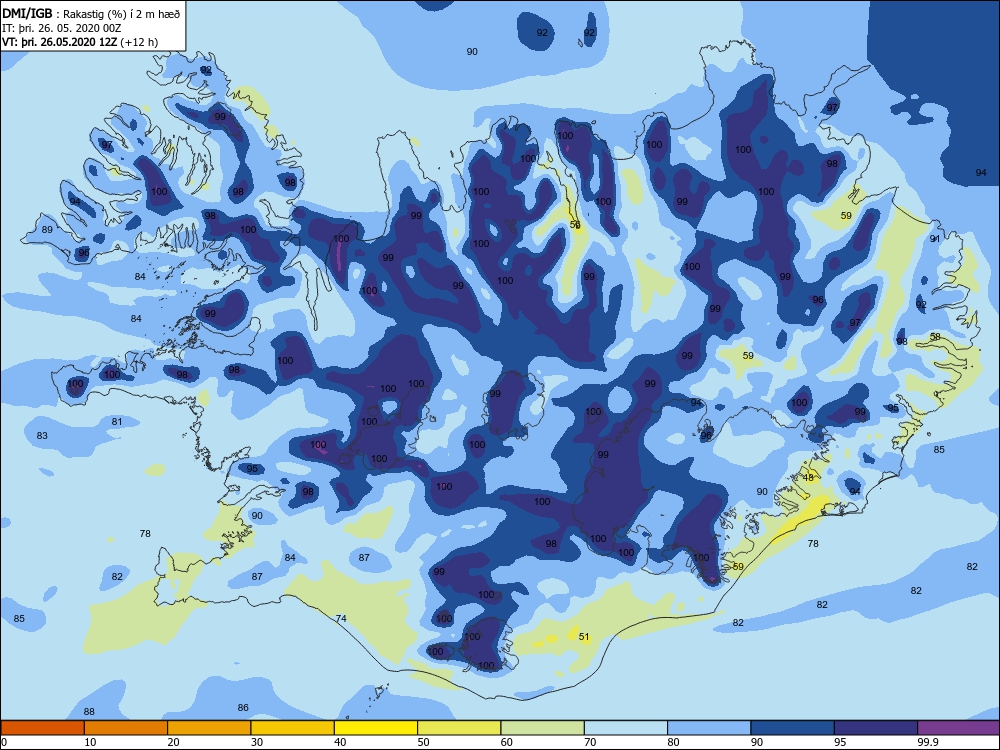Select the humidity value '89' in the Westfjords

[47, 230]
